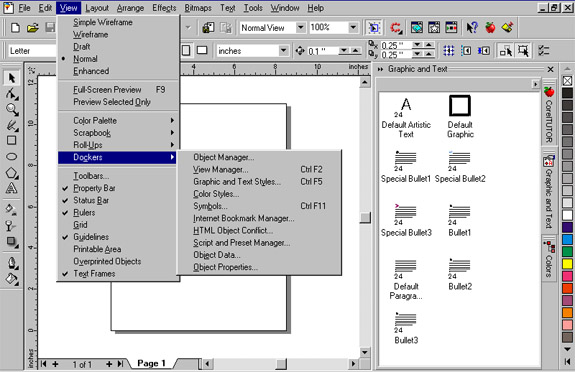575x372 pixels.
Task: Open the docker flyout arrow button
Action: tap(535, 84)
